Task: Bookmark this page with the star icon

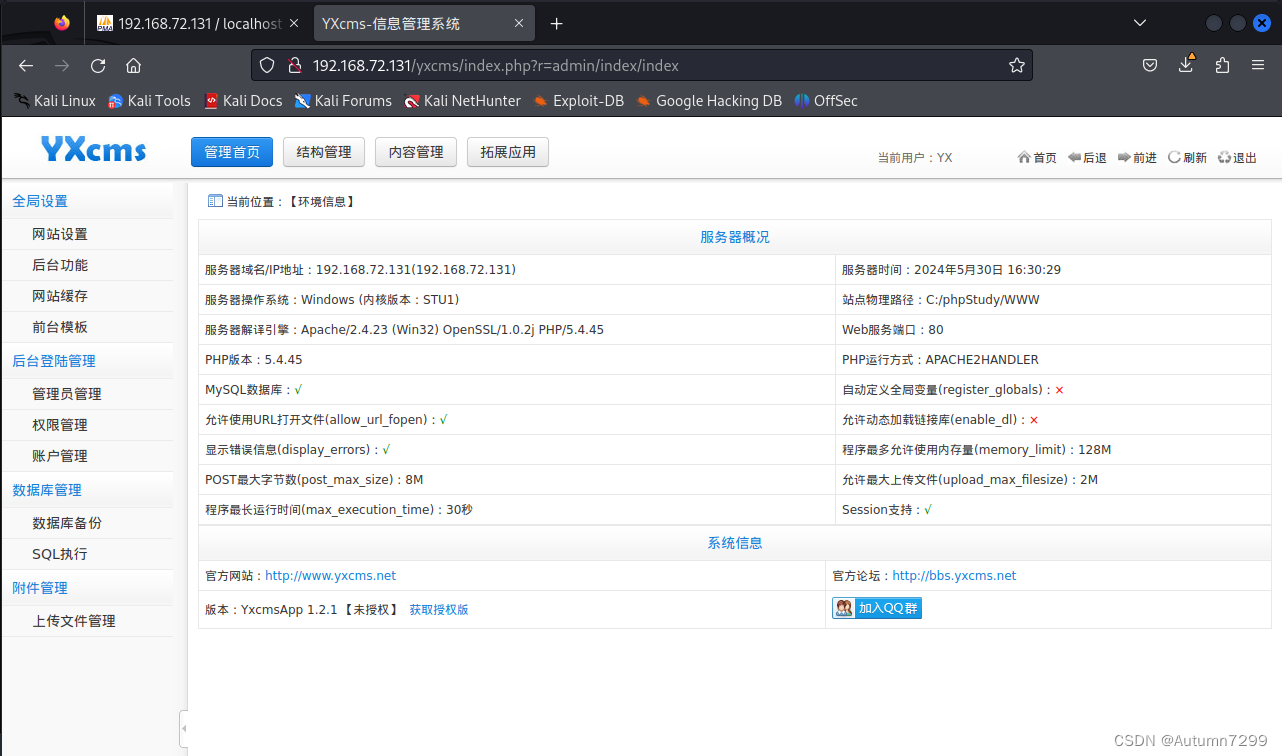Action: pos(1017,66)
